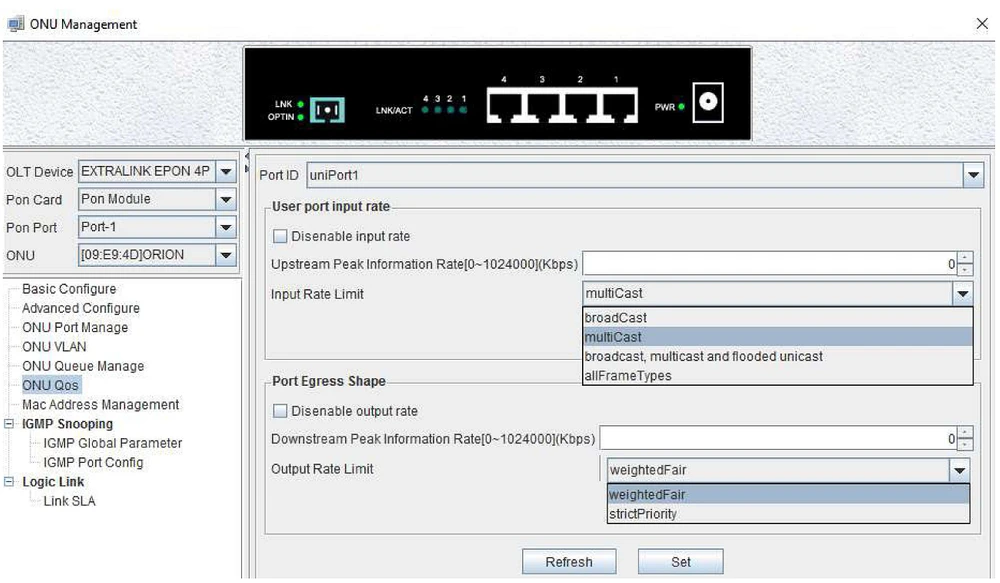Click the Set button
Screen dimensions: 1000x583
coord(680,562)
